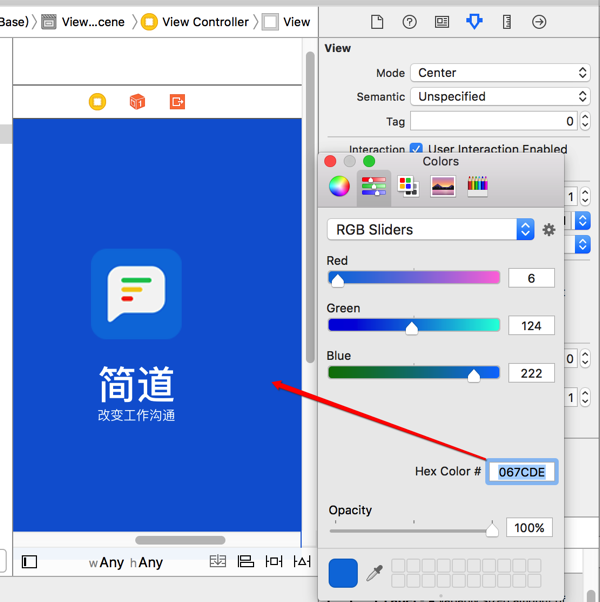The width and height of the screenshot is (600, 602).
Task: Click the current blue color swatch
Action: coord(343,573)
